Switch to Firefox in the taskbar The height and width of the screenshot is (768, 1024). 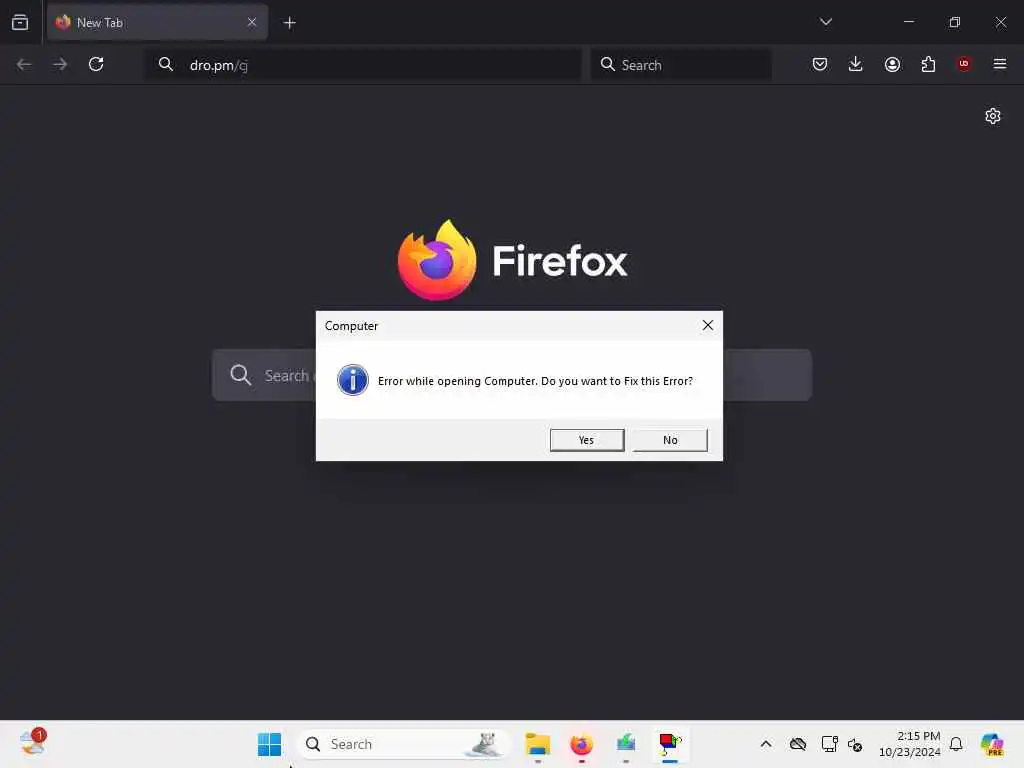581,744
